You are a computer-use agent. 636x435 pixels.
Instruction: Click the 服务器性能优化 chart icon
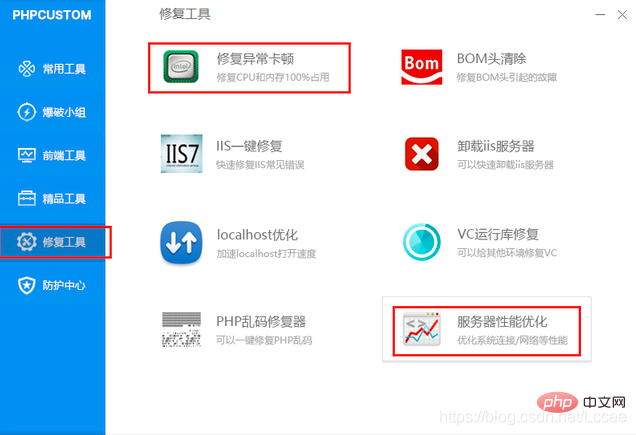(421, 329)
